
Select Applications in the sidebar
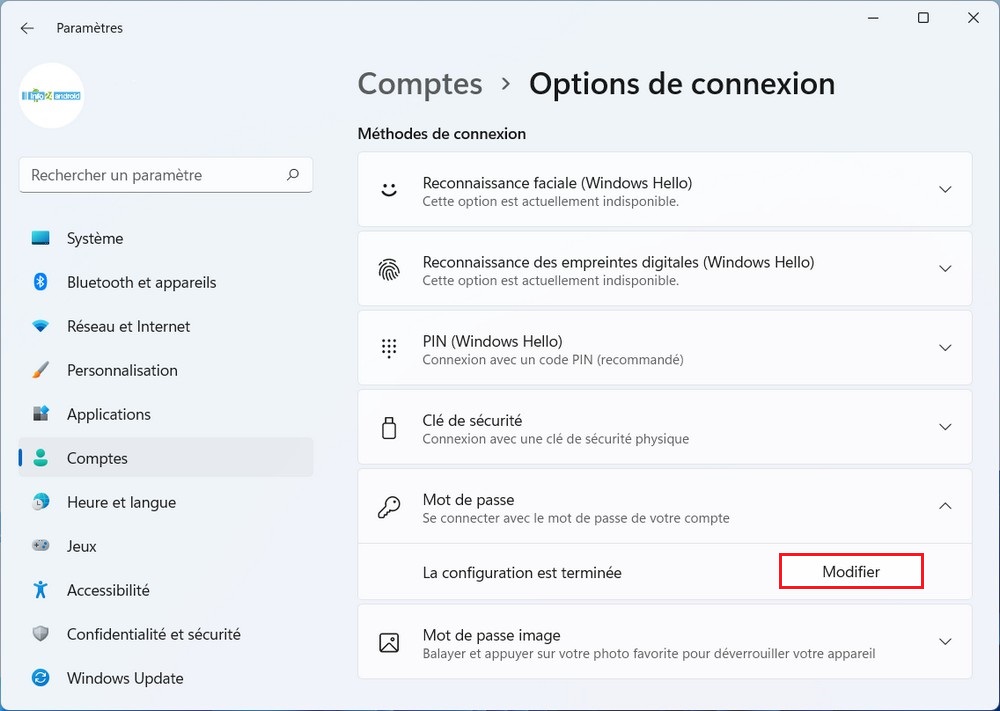click(108, 414)
